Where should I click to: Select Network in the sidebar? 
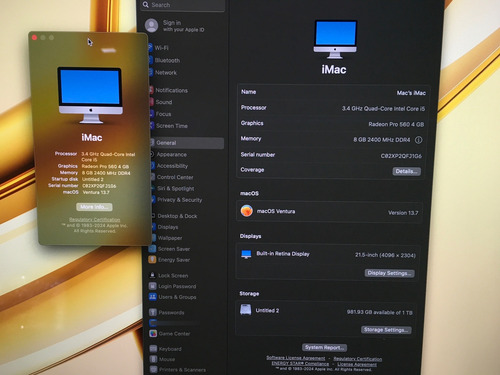tap(166, 72)
